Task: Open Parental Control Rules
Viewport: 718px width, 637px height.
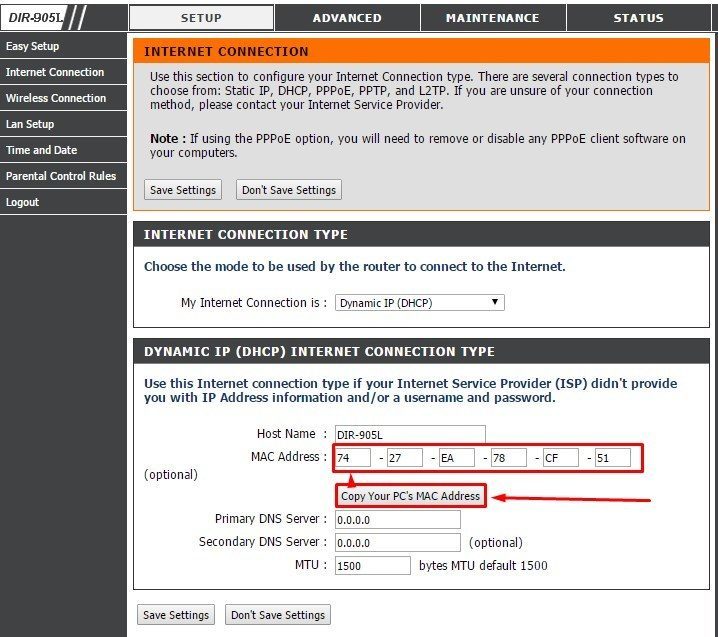Action: pos(63,176)
